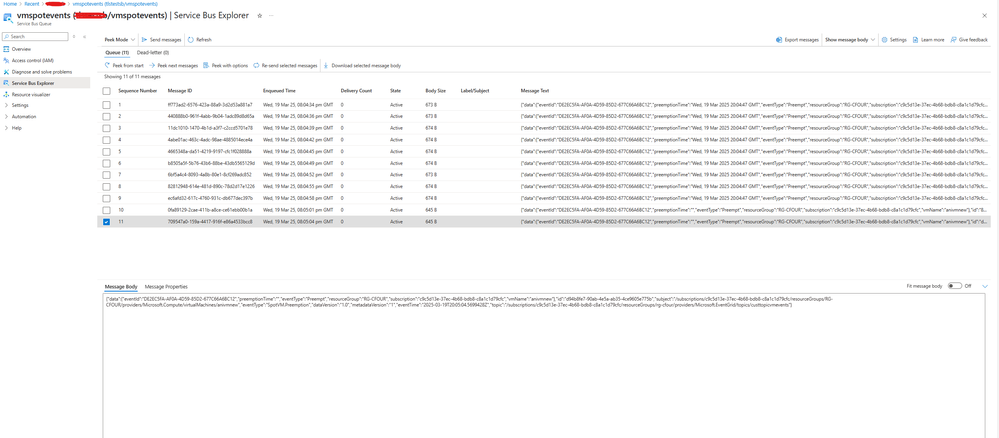Screen dimensions: 999x438
Task: Open the Show message body dropdown
Action: coord(850,40)
